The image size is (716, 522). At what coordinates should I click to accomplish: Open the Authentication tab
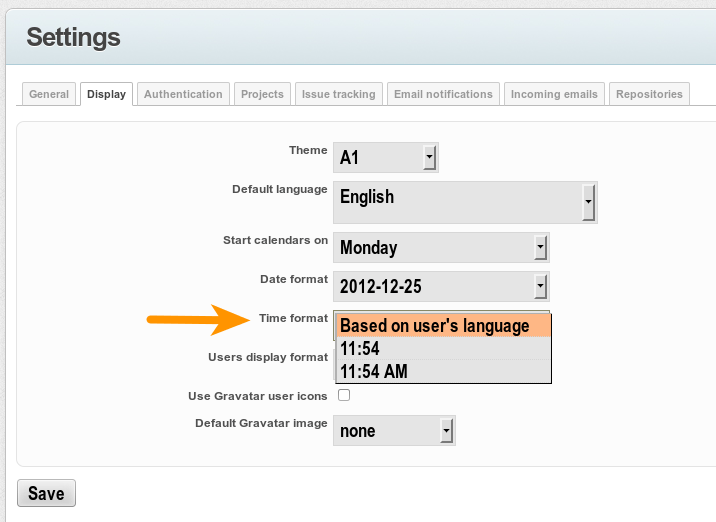(183, 94)
